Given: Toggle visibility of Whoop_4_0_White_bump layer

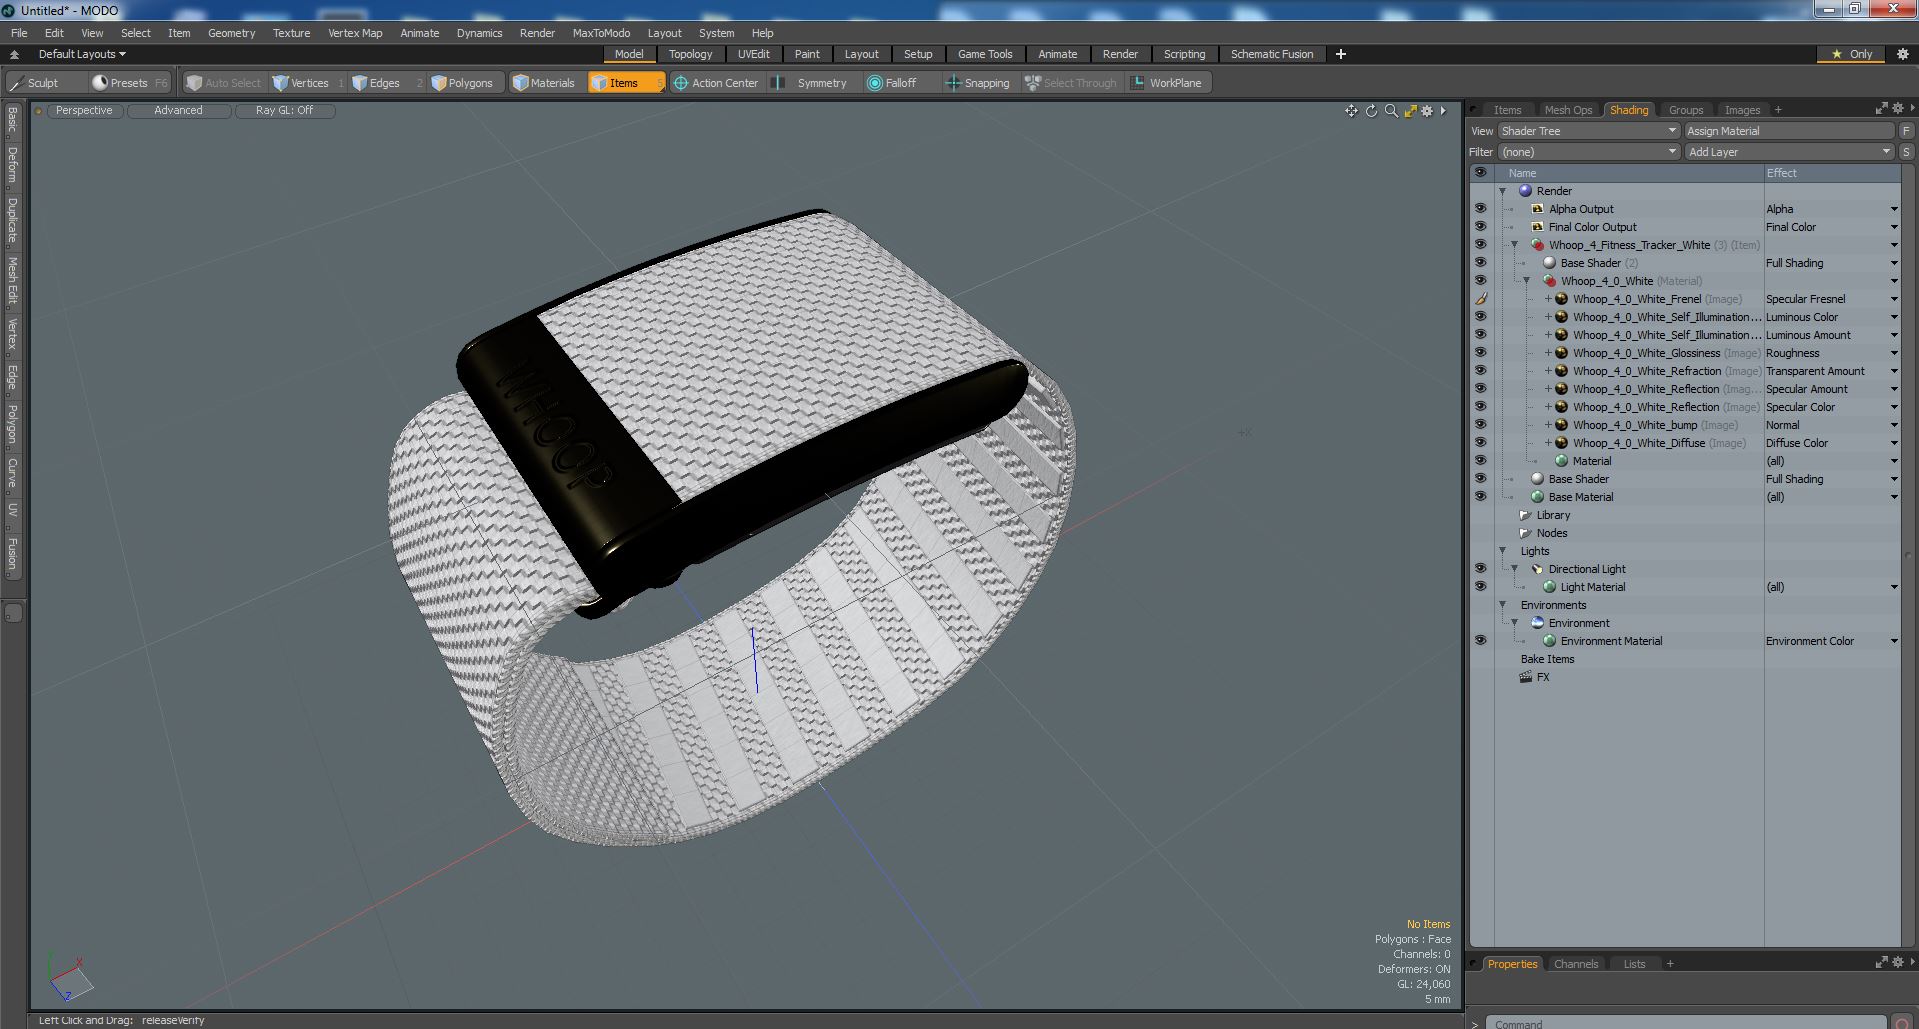Looking at the screenshot, I should (x=1480, y=425).
